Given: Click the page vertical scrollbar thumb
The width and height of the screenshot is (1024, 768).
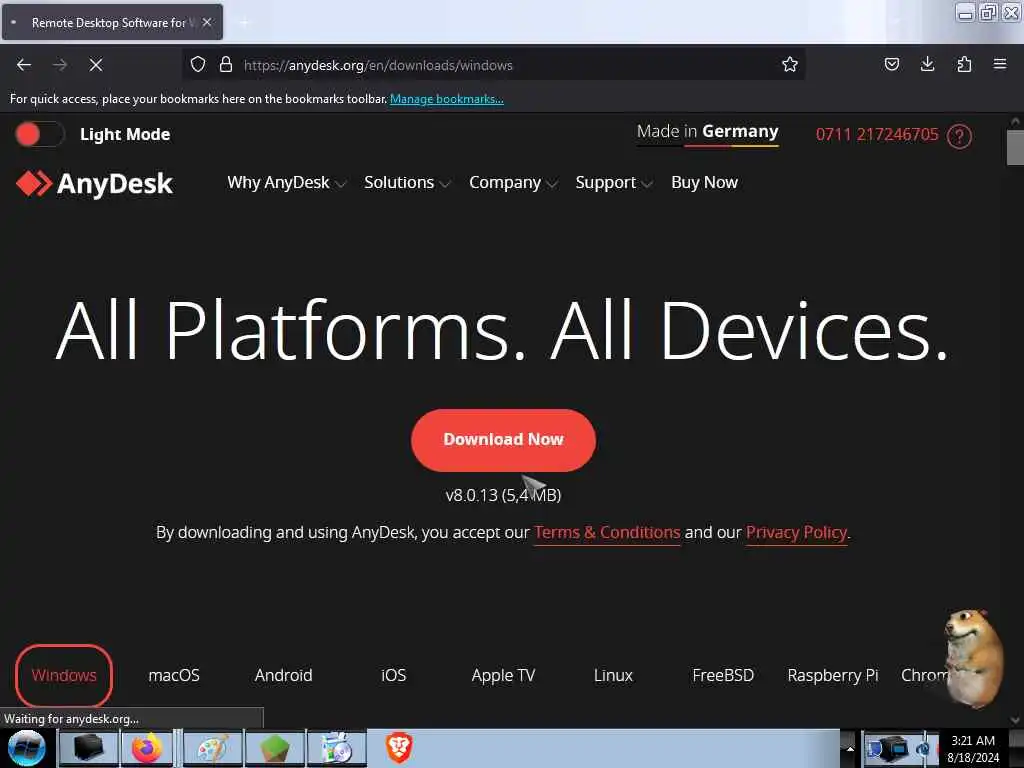Looking at the screenshot, I should (1015, 148).
